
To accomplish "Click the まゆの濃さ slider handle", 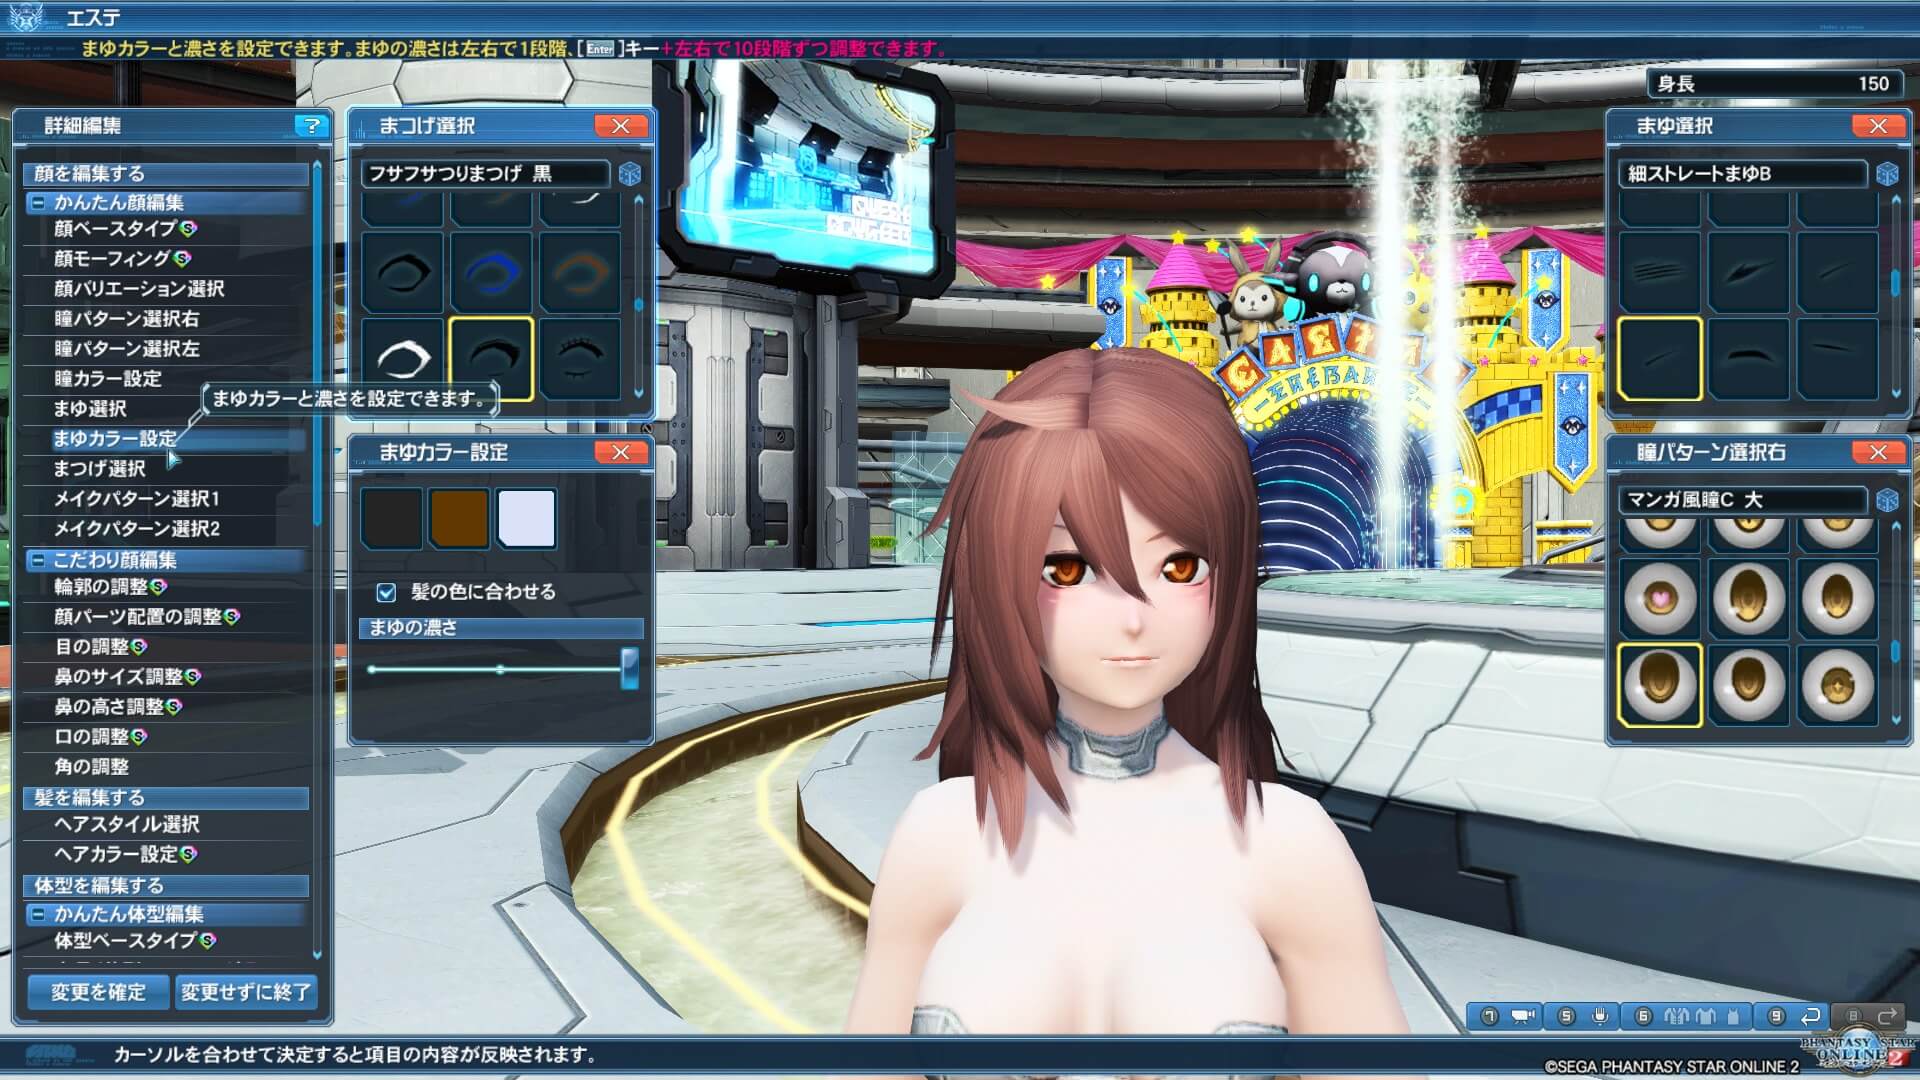I will (629, 668).
